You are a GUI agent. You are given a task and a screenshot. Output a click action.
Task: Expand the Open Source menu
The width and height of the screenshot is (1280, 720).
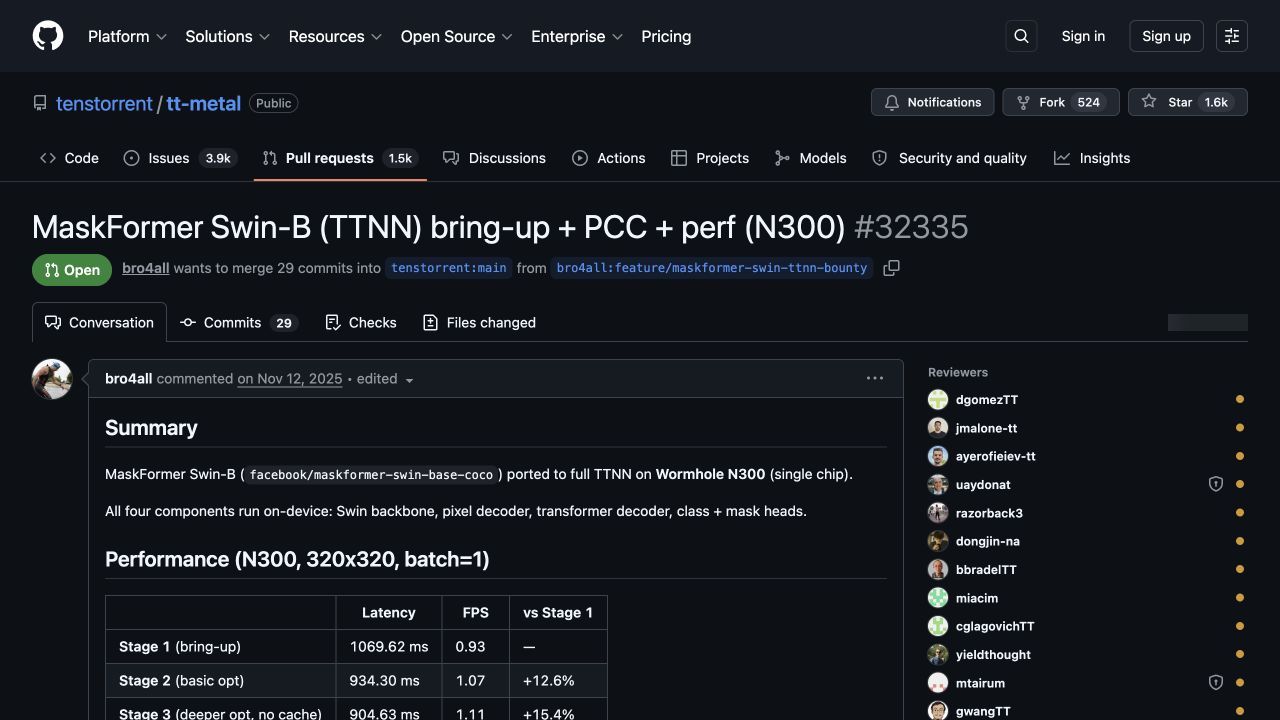pyautogui.click(x=456, y=36)
